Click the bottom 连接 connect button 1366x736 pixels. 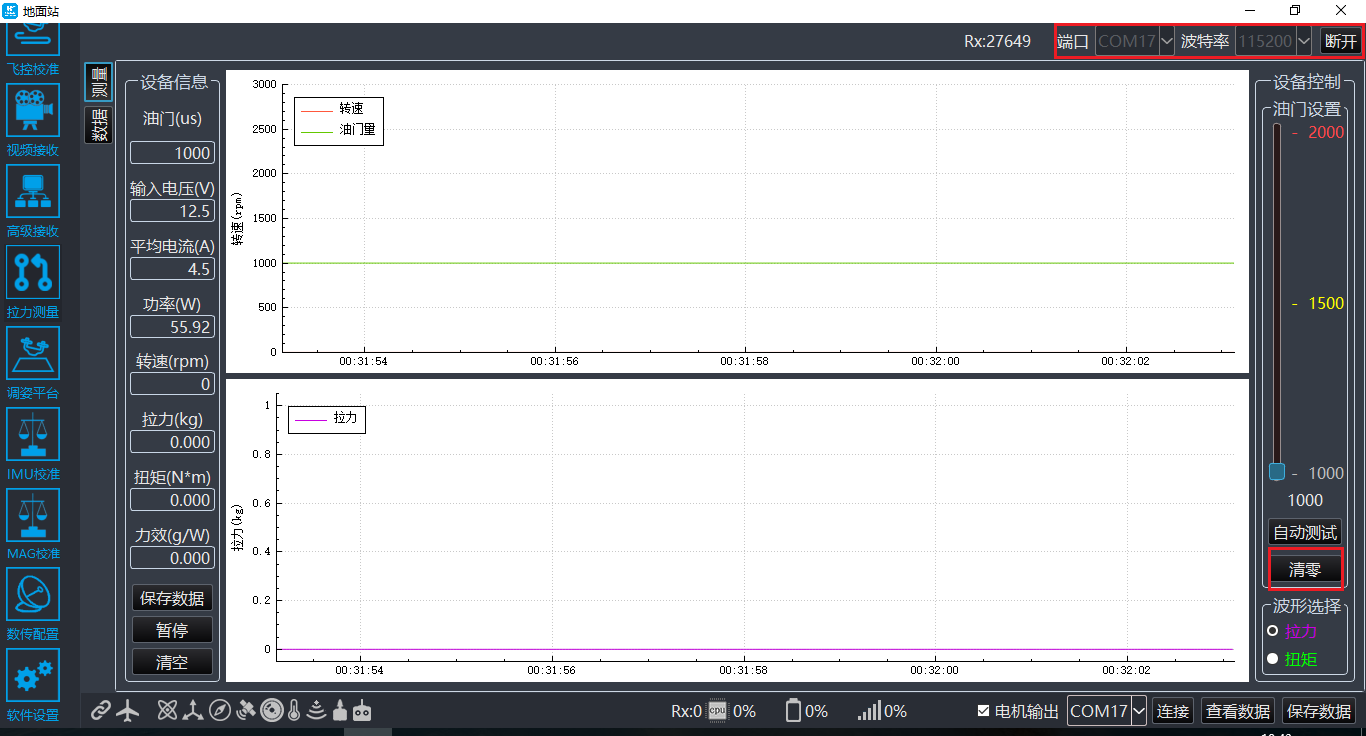(x=1173, y=711)
